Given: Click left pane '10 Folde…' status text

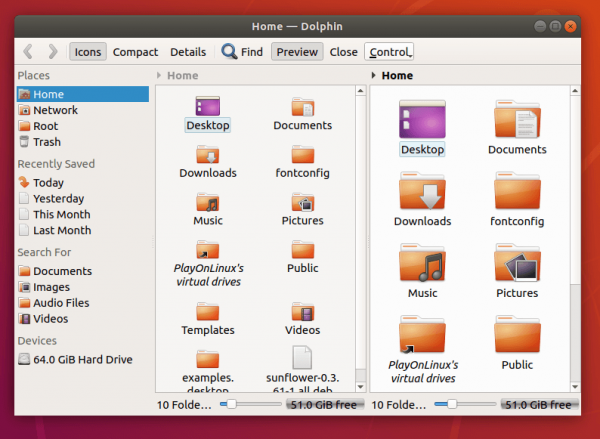Looking at the screenshot, I should point(184,405).
